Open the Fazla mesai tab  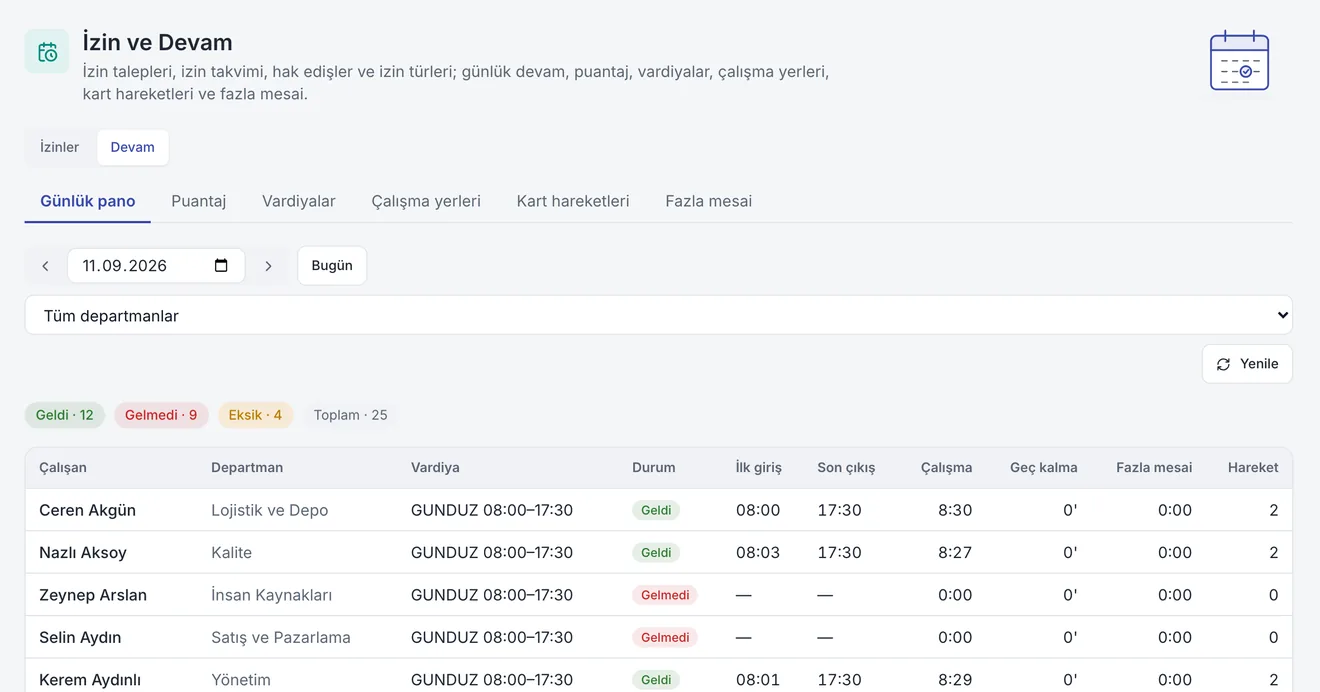click(x=709, y=201)
